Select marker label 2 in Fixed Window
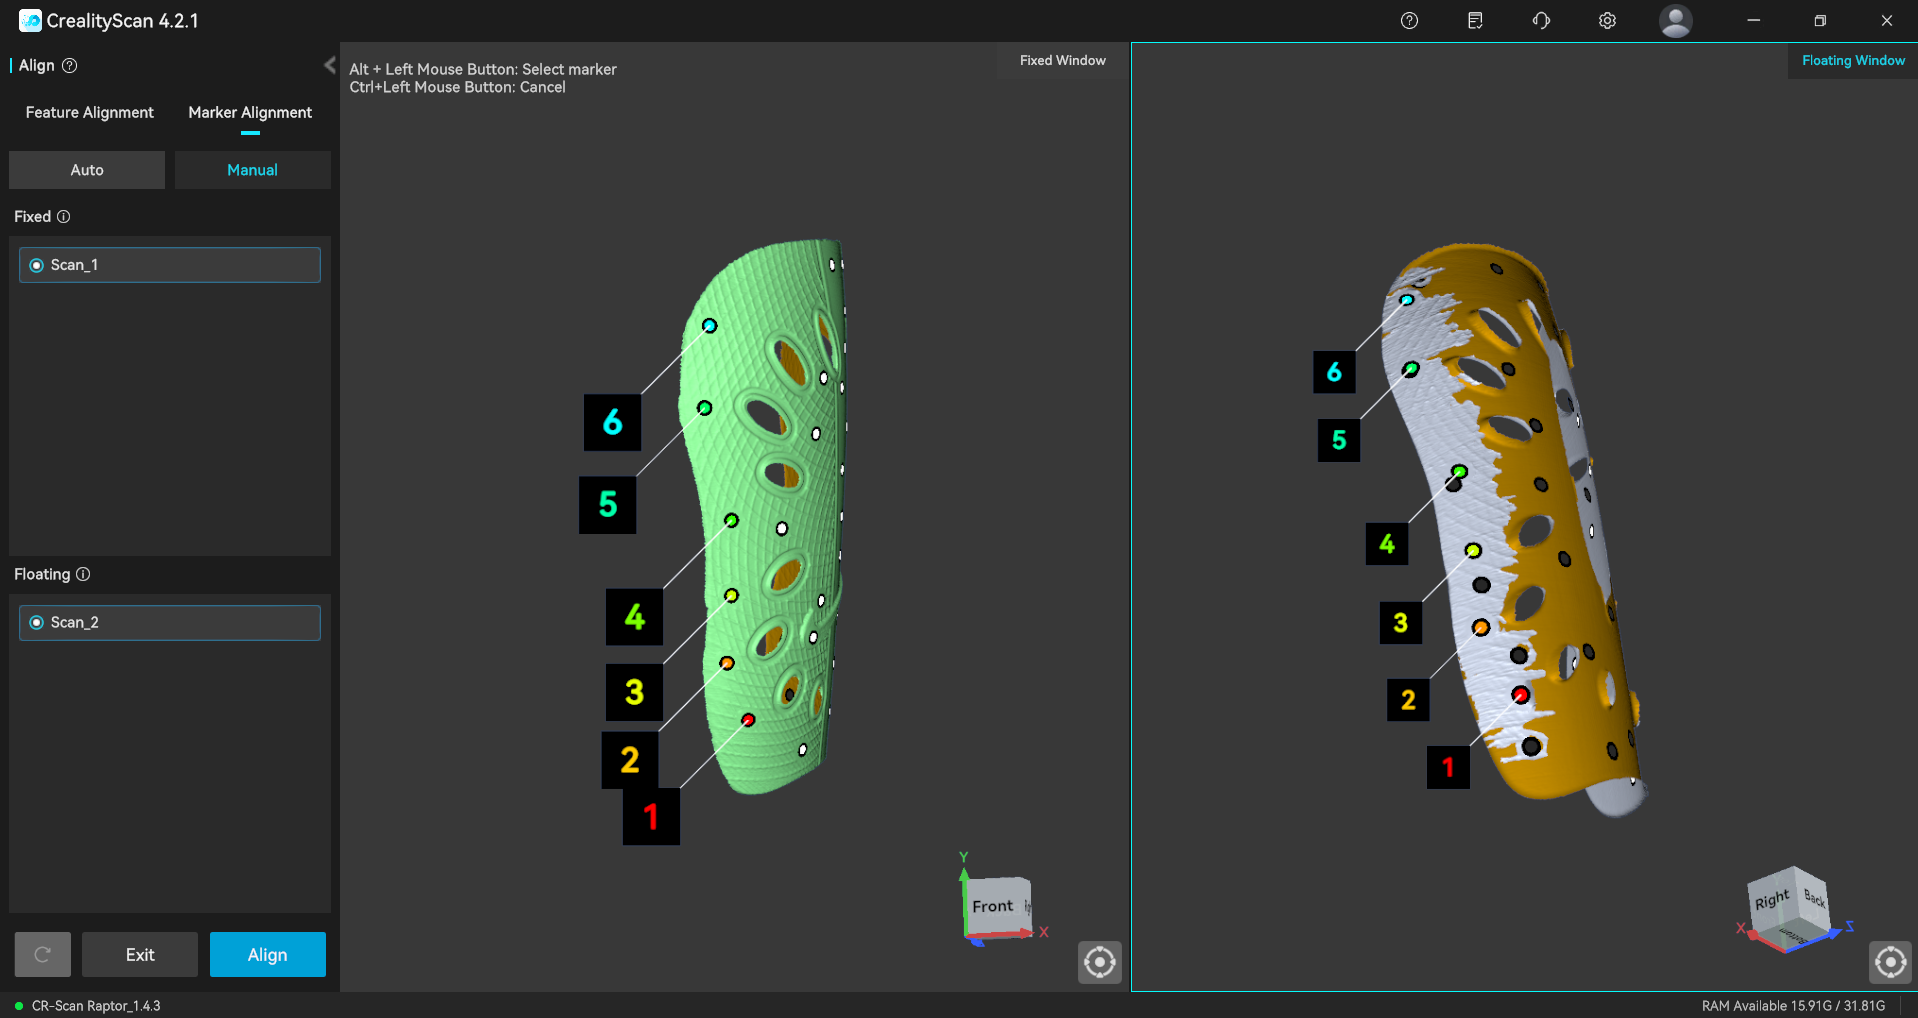This screenshot has width=1918, height=1018. 629,760
